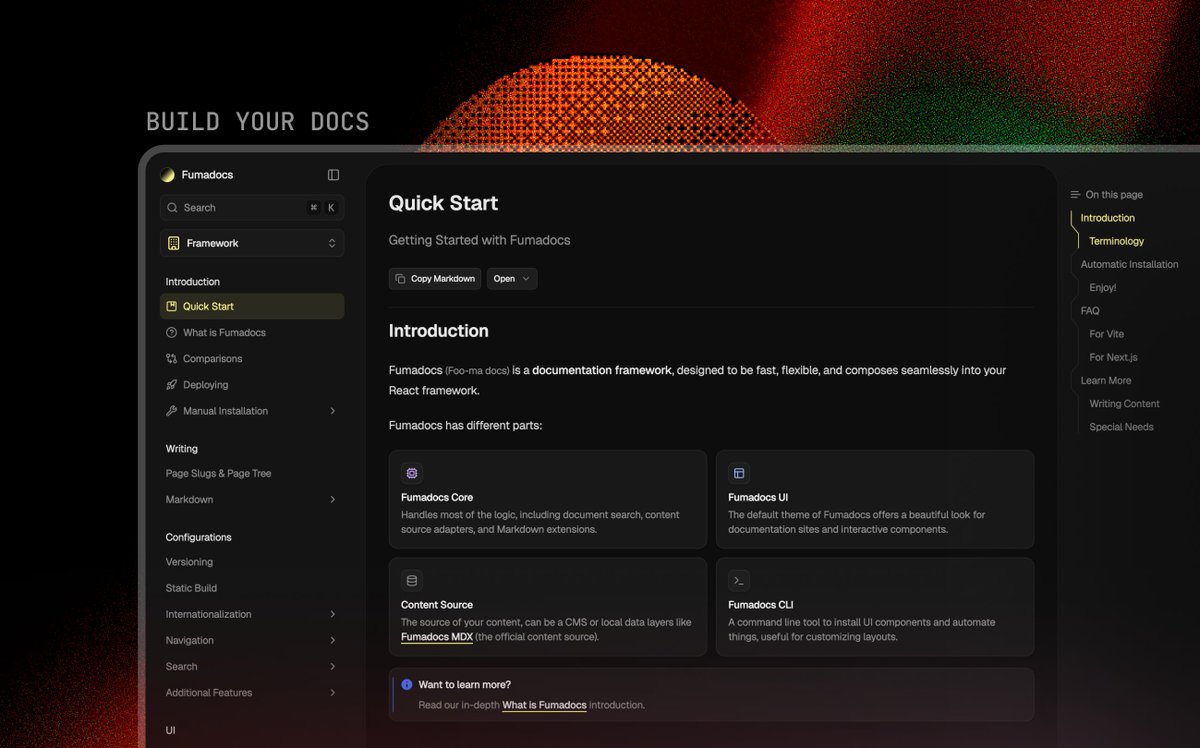Screen dimensions: 1200x748
Task: Click the Introduction section heading
Action: (439, 331)
